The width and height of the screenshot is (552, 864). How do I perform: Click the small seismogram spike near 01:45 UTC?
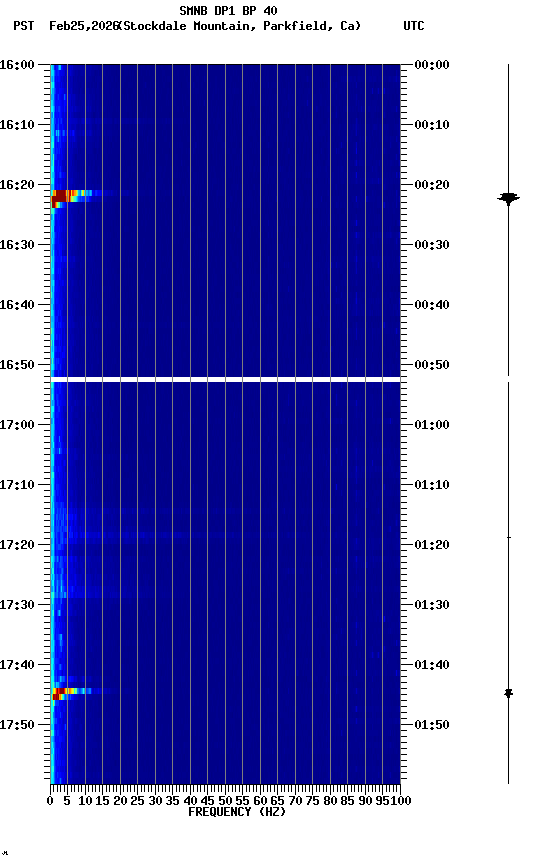click(x=508, y=693)
